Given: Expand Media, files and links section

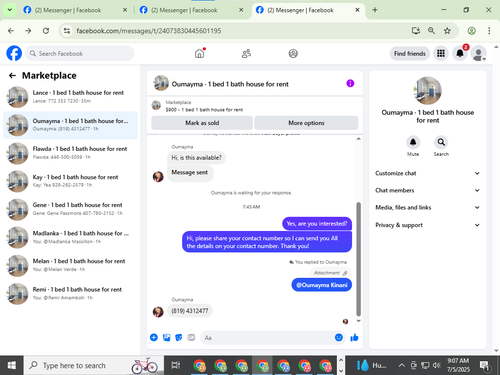Looking at the screenshot, I should click(x=428, y=207).
